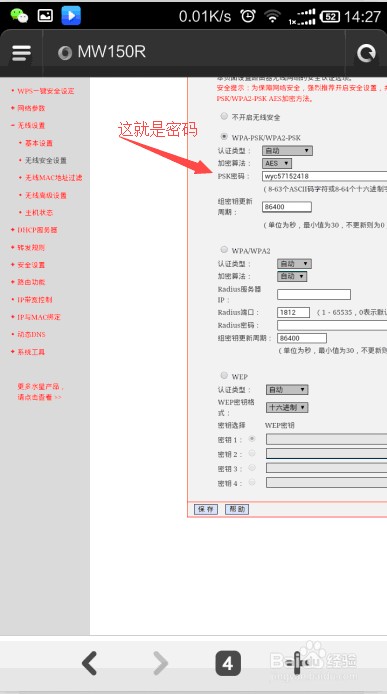This screenshot has width=387, height=694.
Task: Open the AES 加密算法 dropdown
Action: (277, 163)
